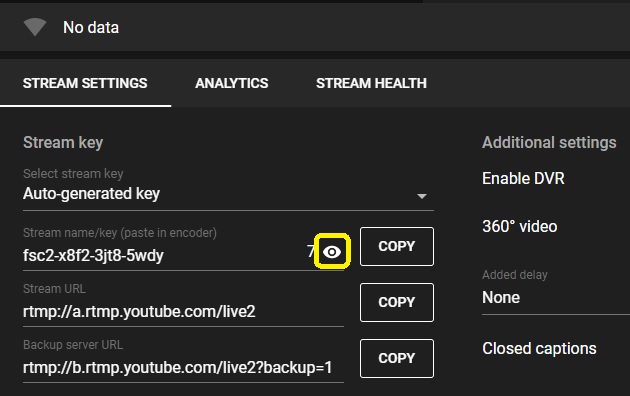Toggle stream key visibility eye icon

(332, 252)
